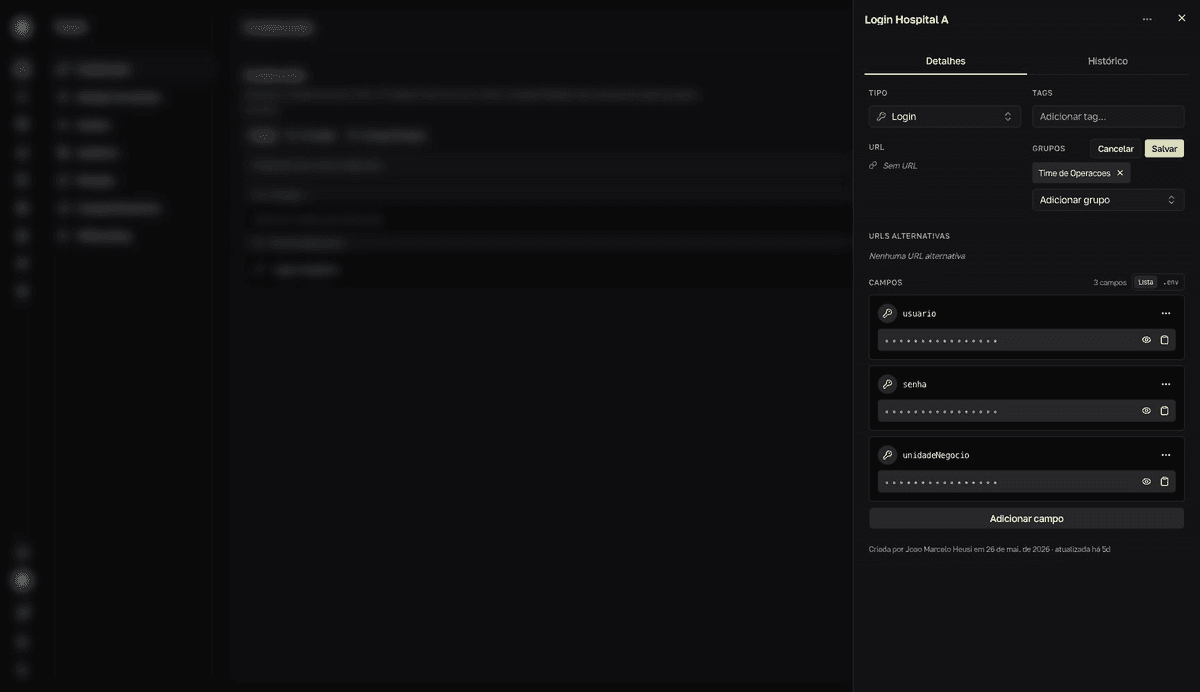
Task: Click the unidadeNegocio field name
Action: tap(936, 456)
